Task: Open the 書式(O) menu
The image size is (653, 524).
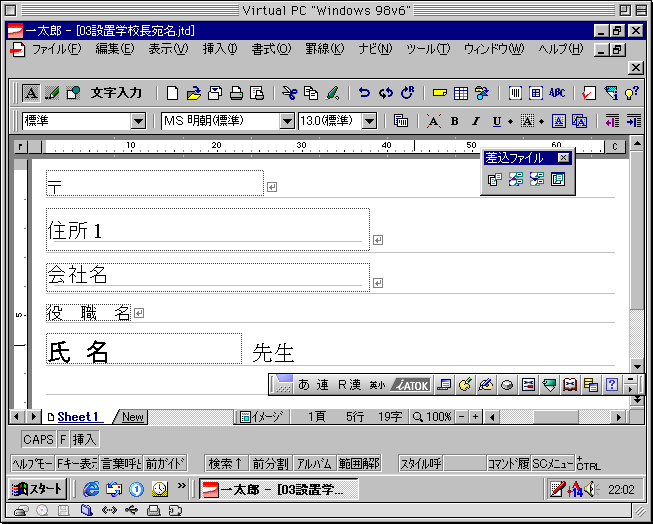Action: [x=271, y=49]
